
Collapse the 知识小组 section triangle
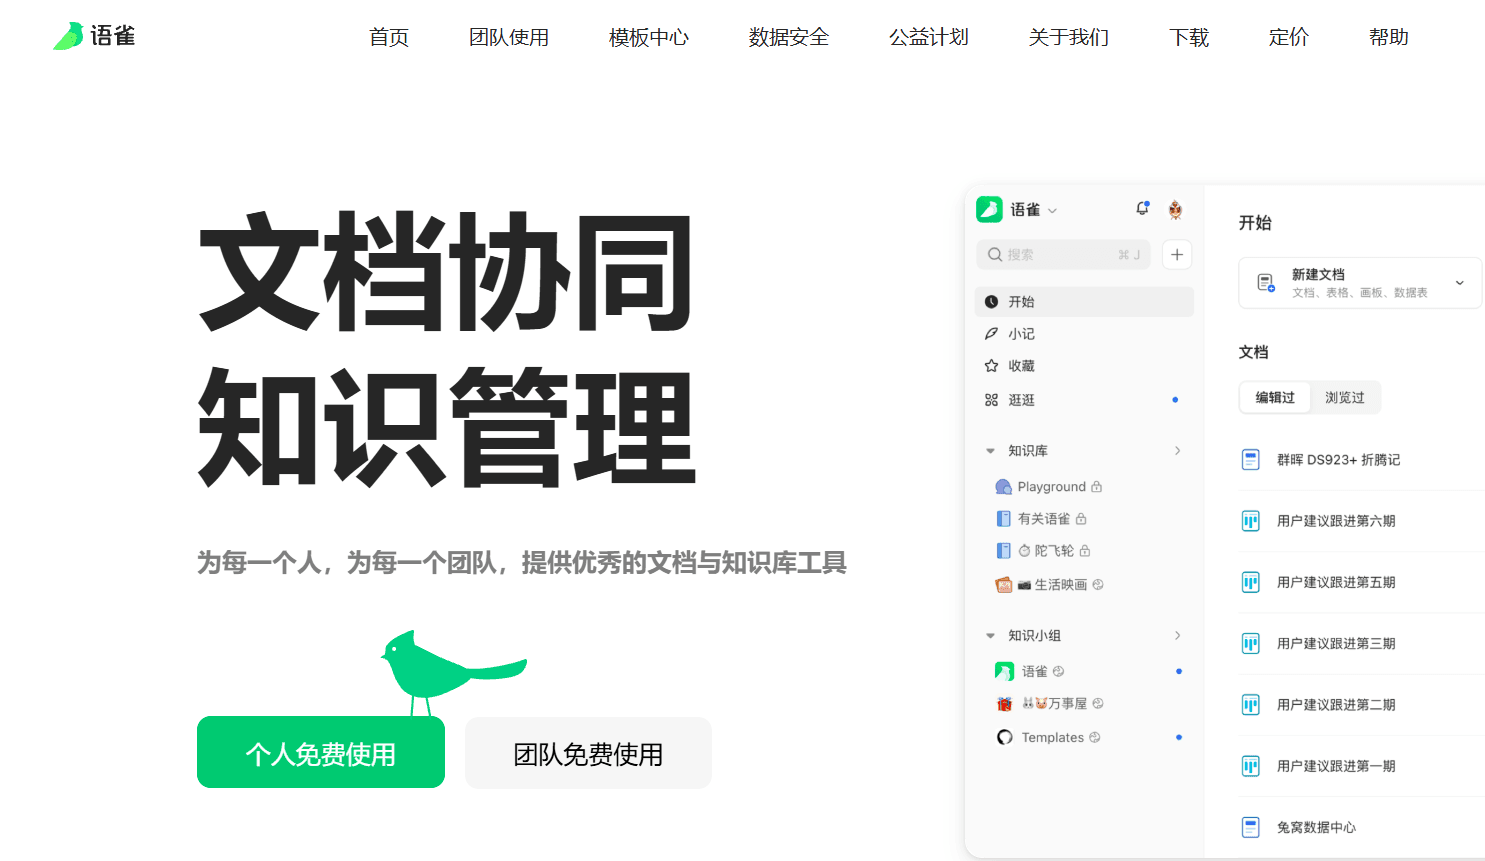(x=990, y=636)
